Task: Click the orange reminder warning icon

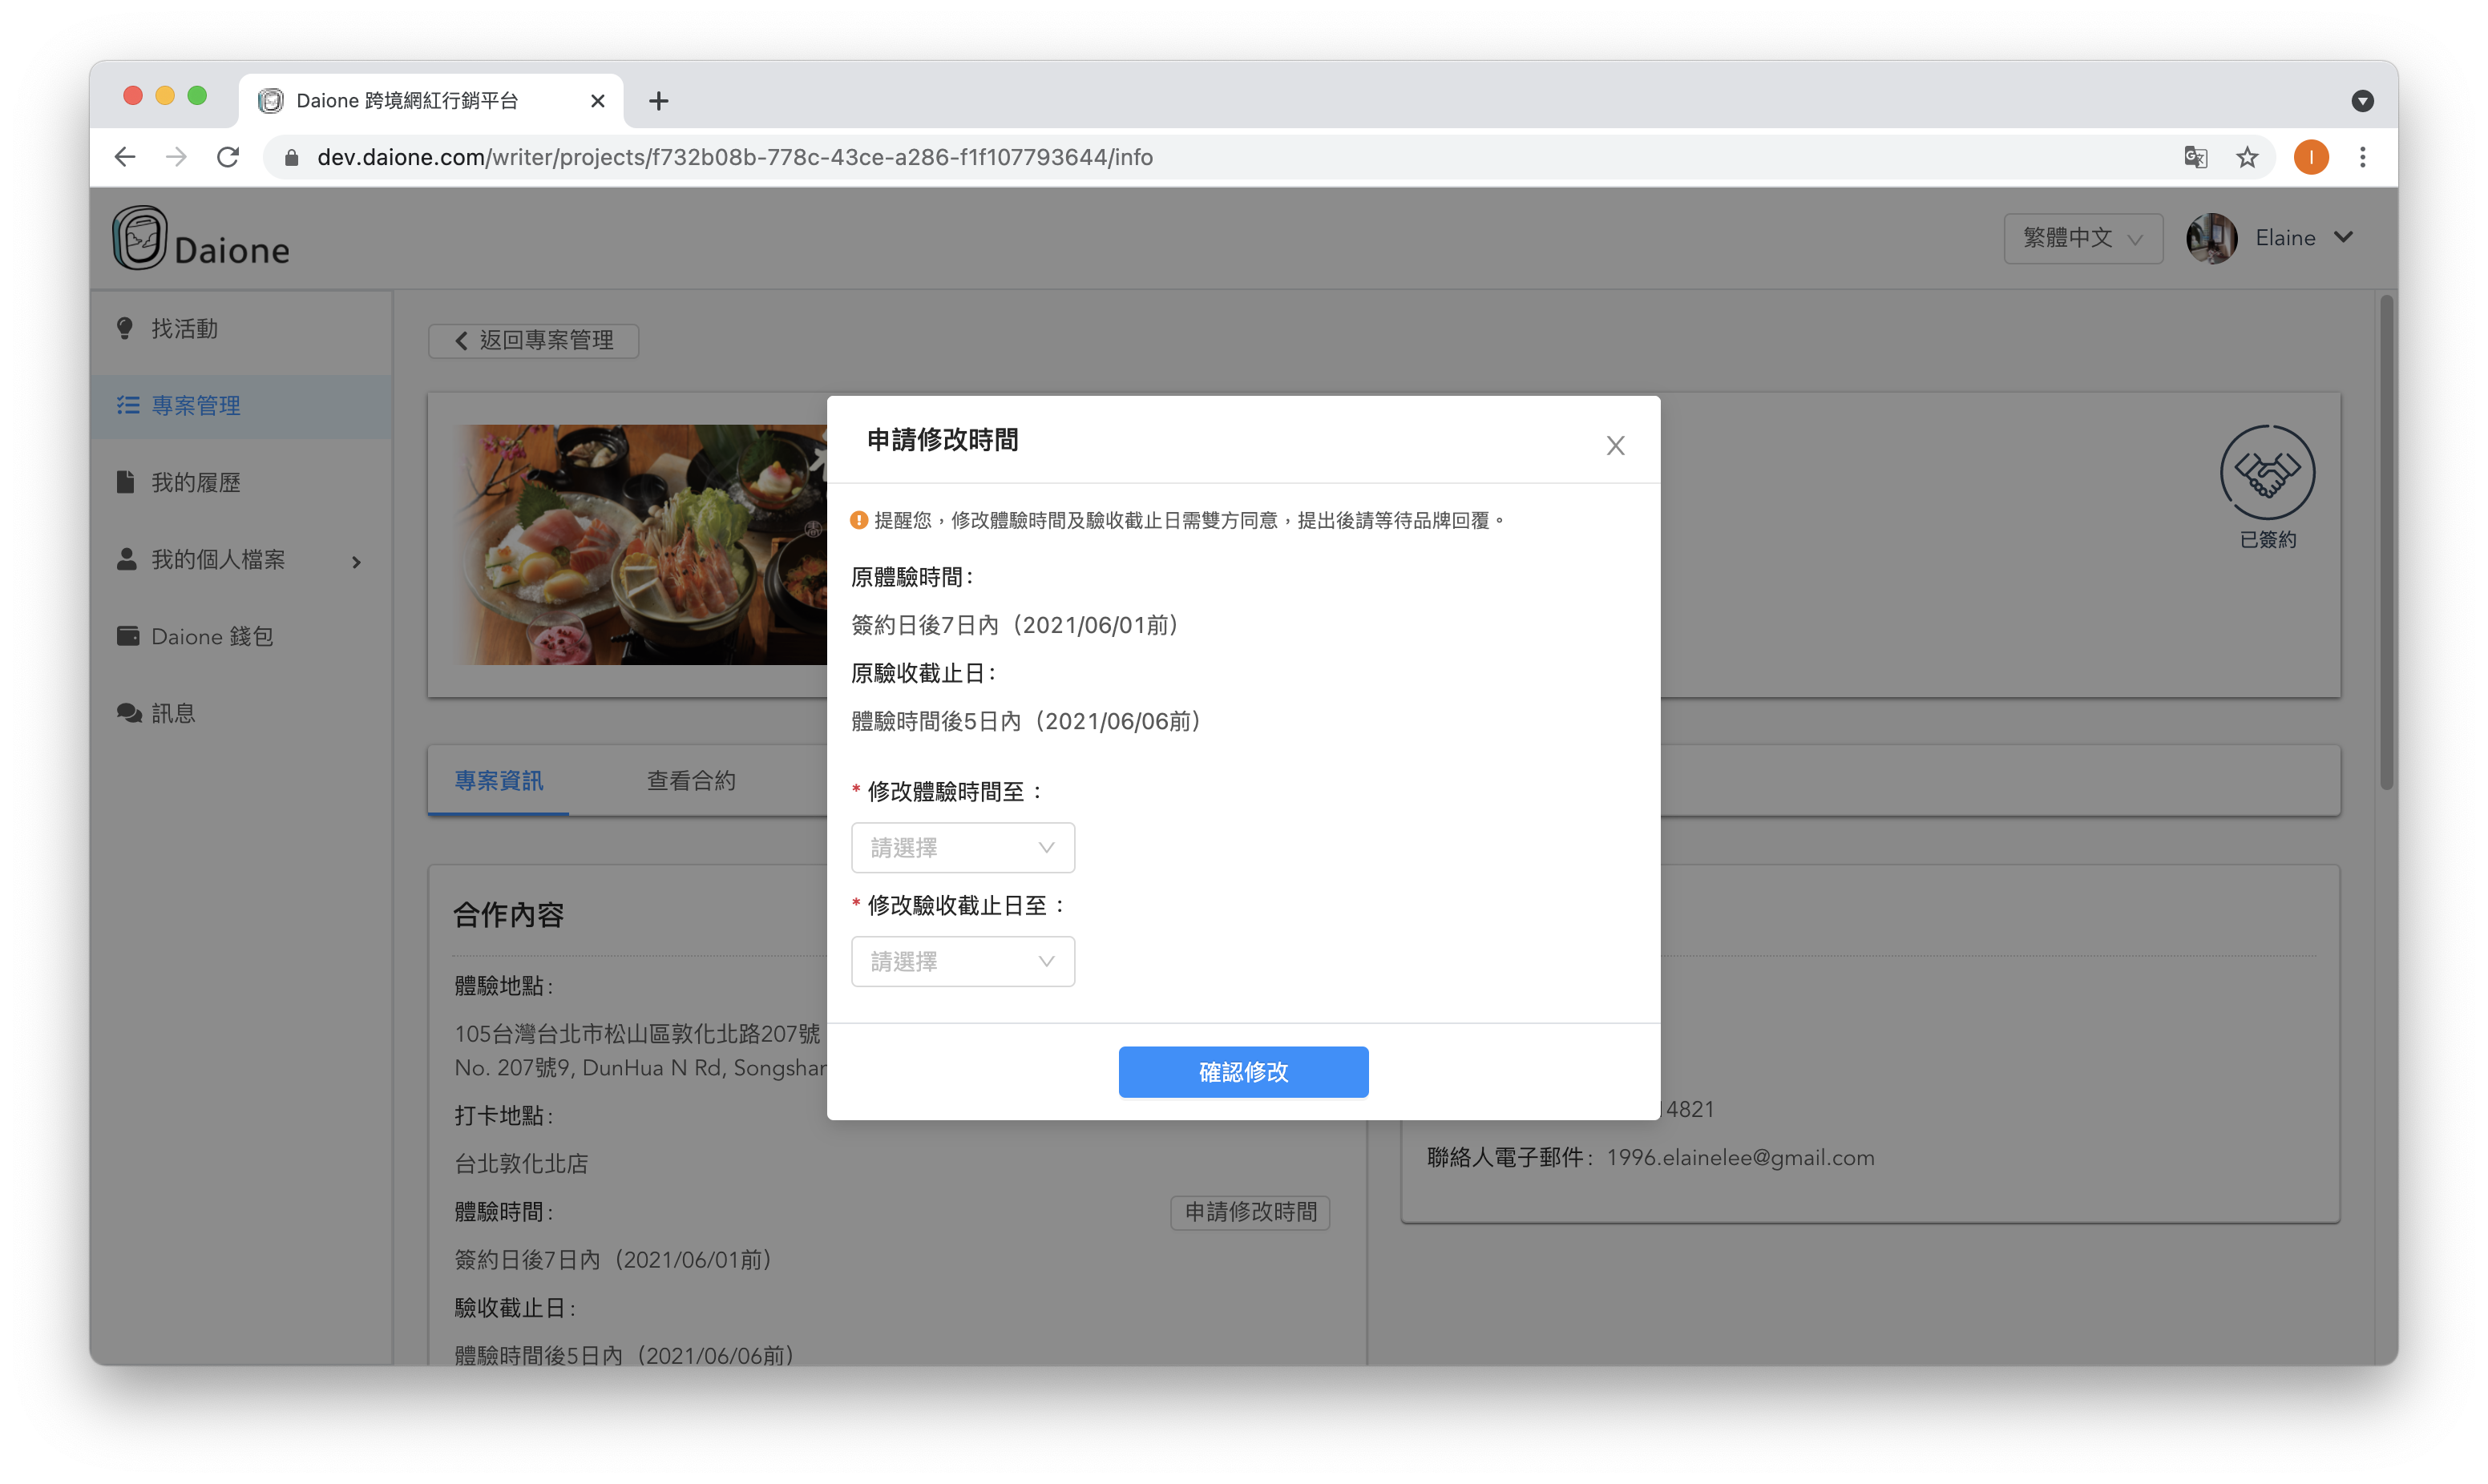Action: pyautogui.click(x=858, y=520)
